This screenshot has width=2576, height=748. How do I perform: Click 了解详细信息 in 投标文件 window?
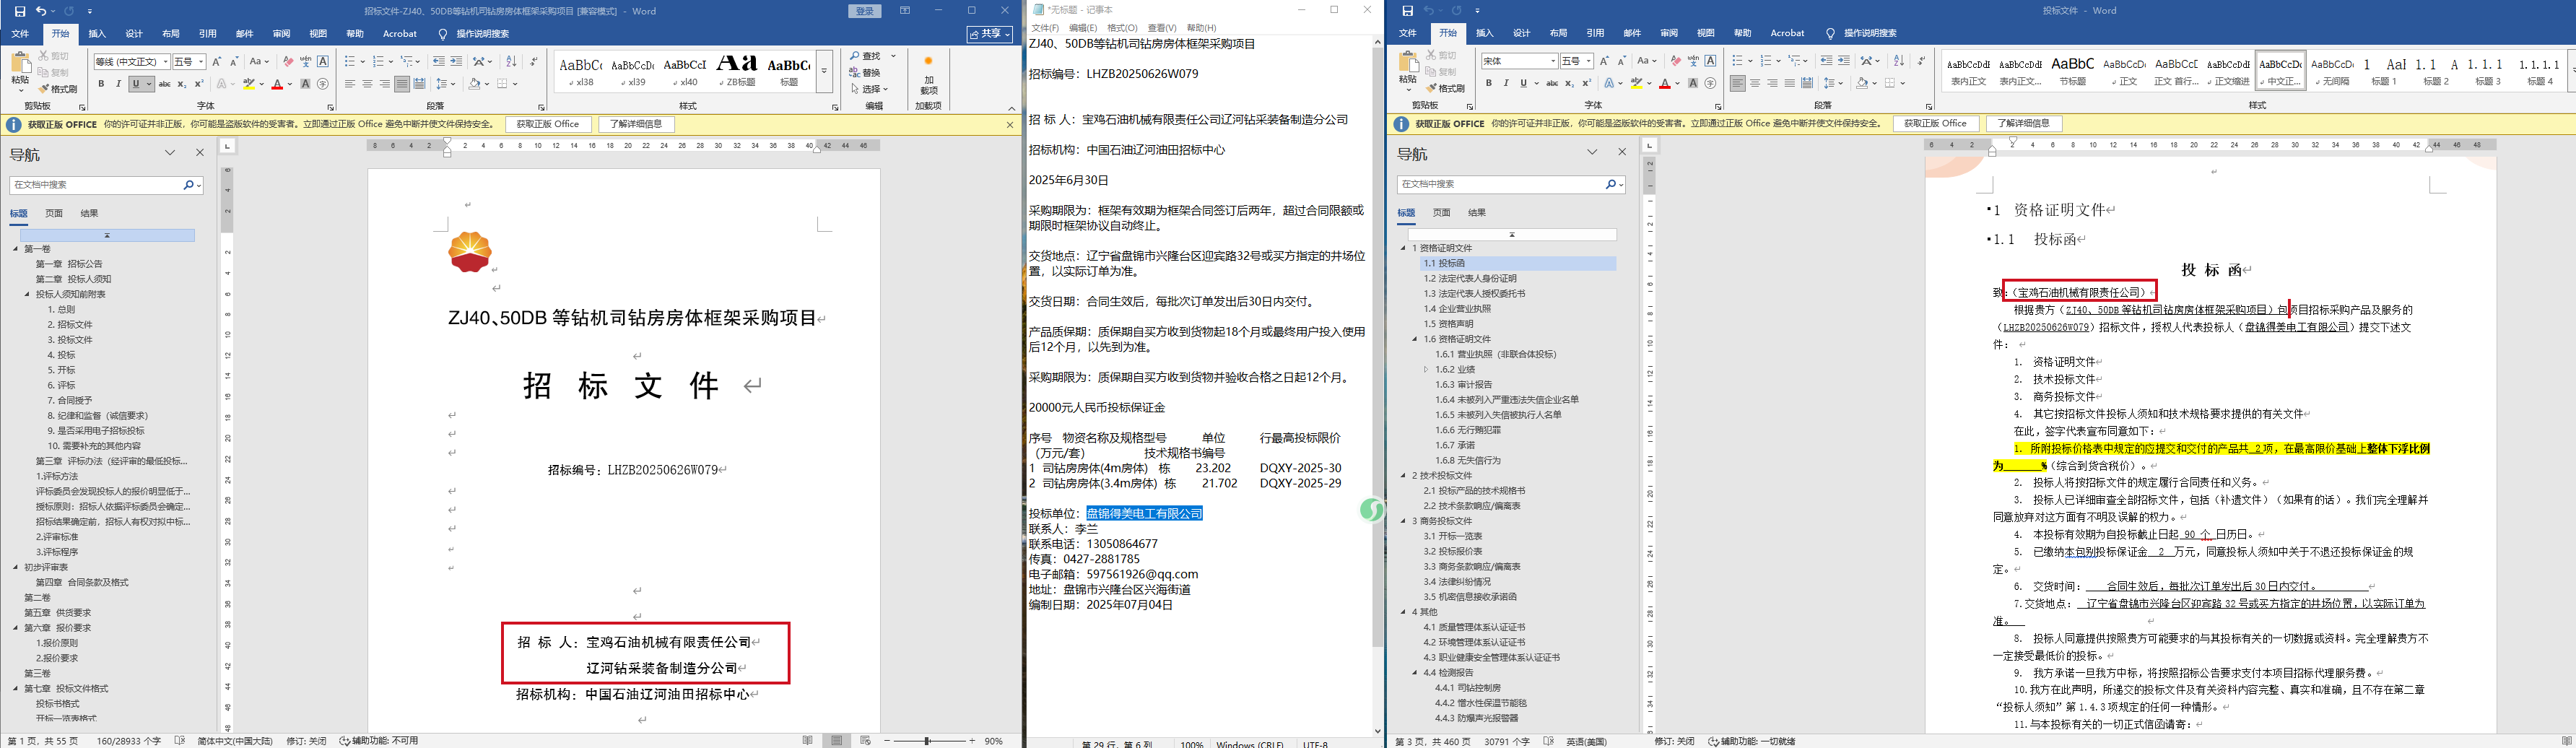pos(2024,124)
